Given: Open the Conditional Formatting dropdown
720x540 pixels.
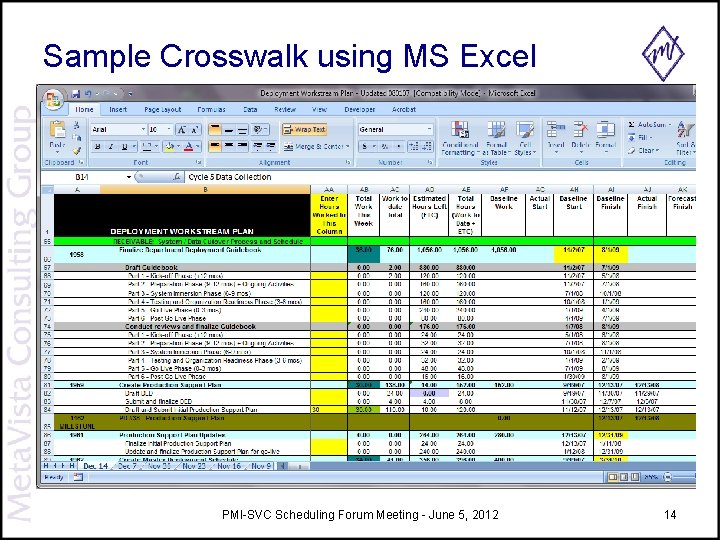Looking at the screenshot, I should [460, 138].
